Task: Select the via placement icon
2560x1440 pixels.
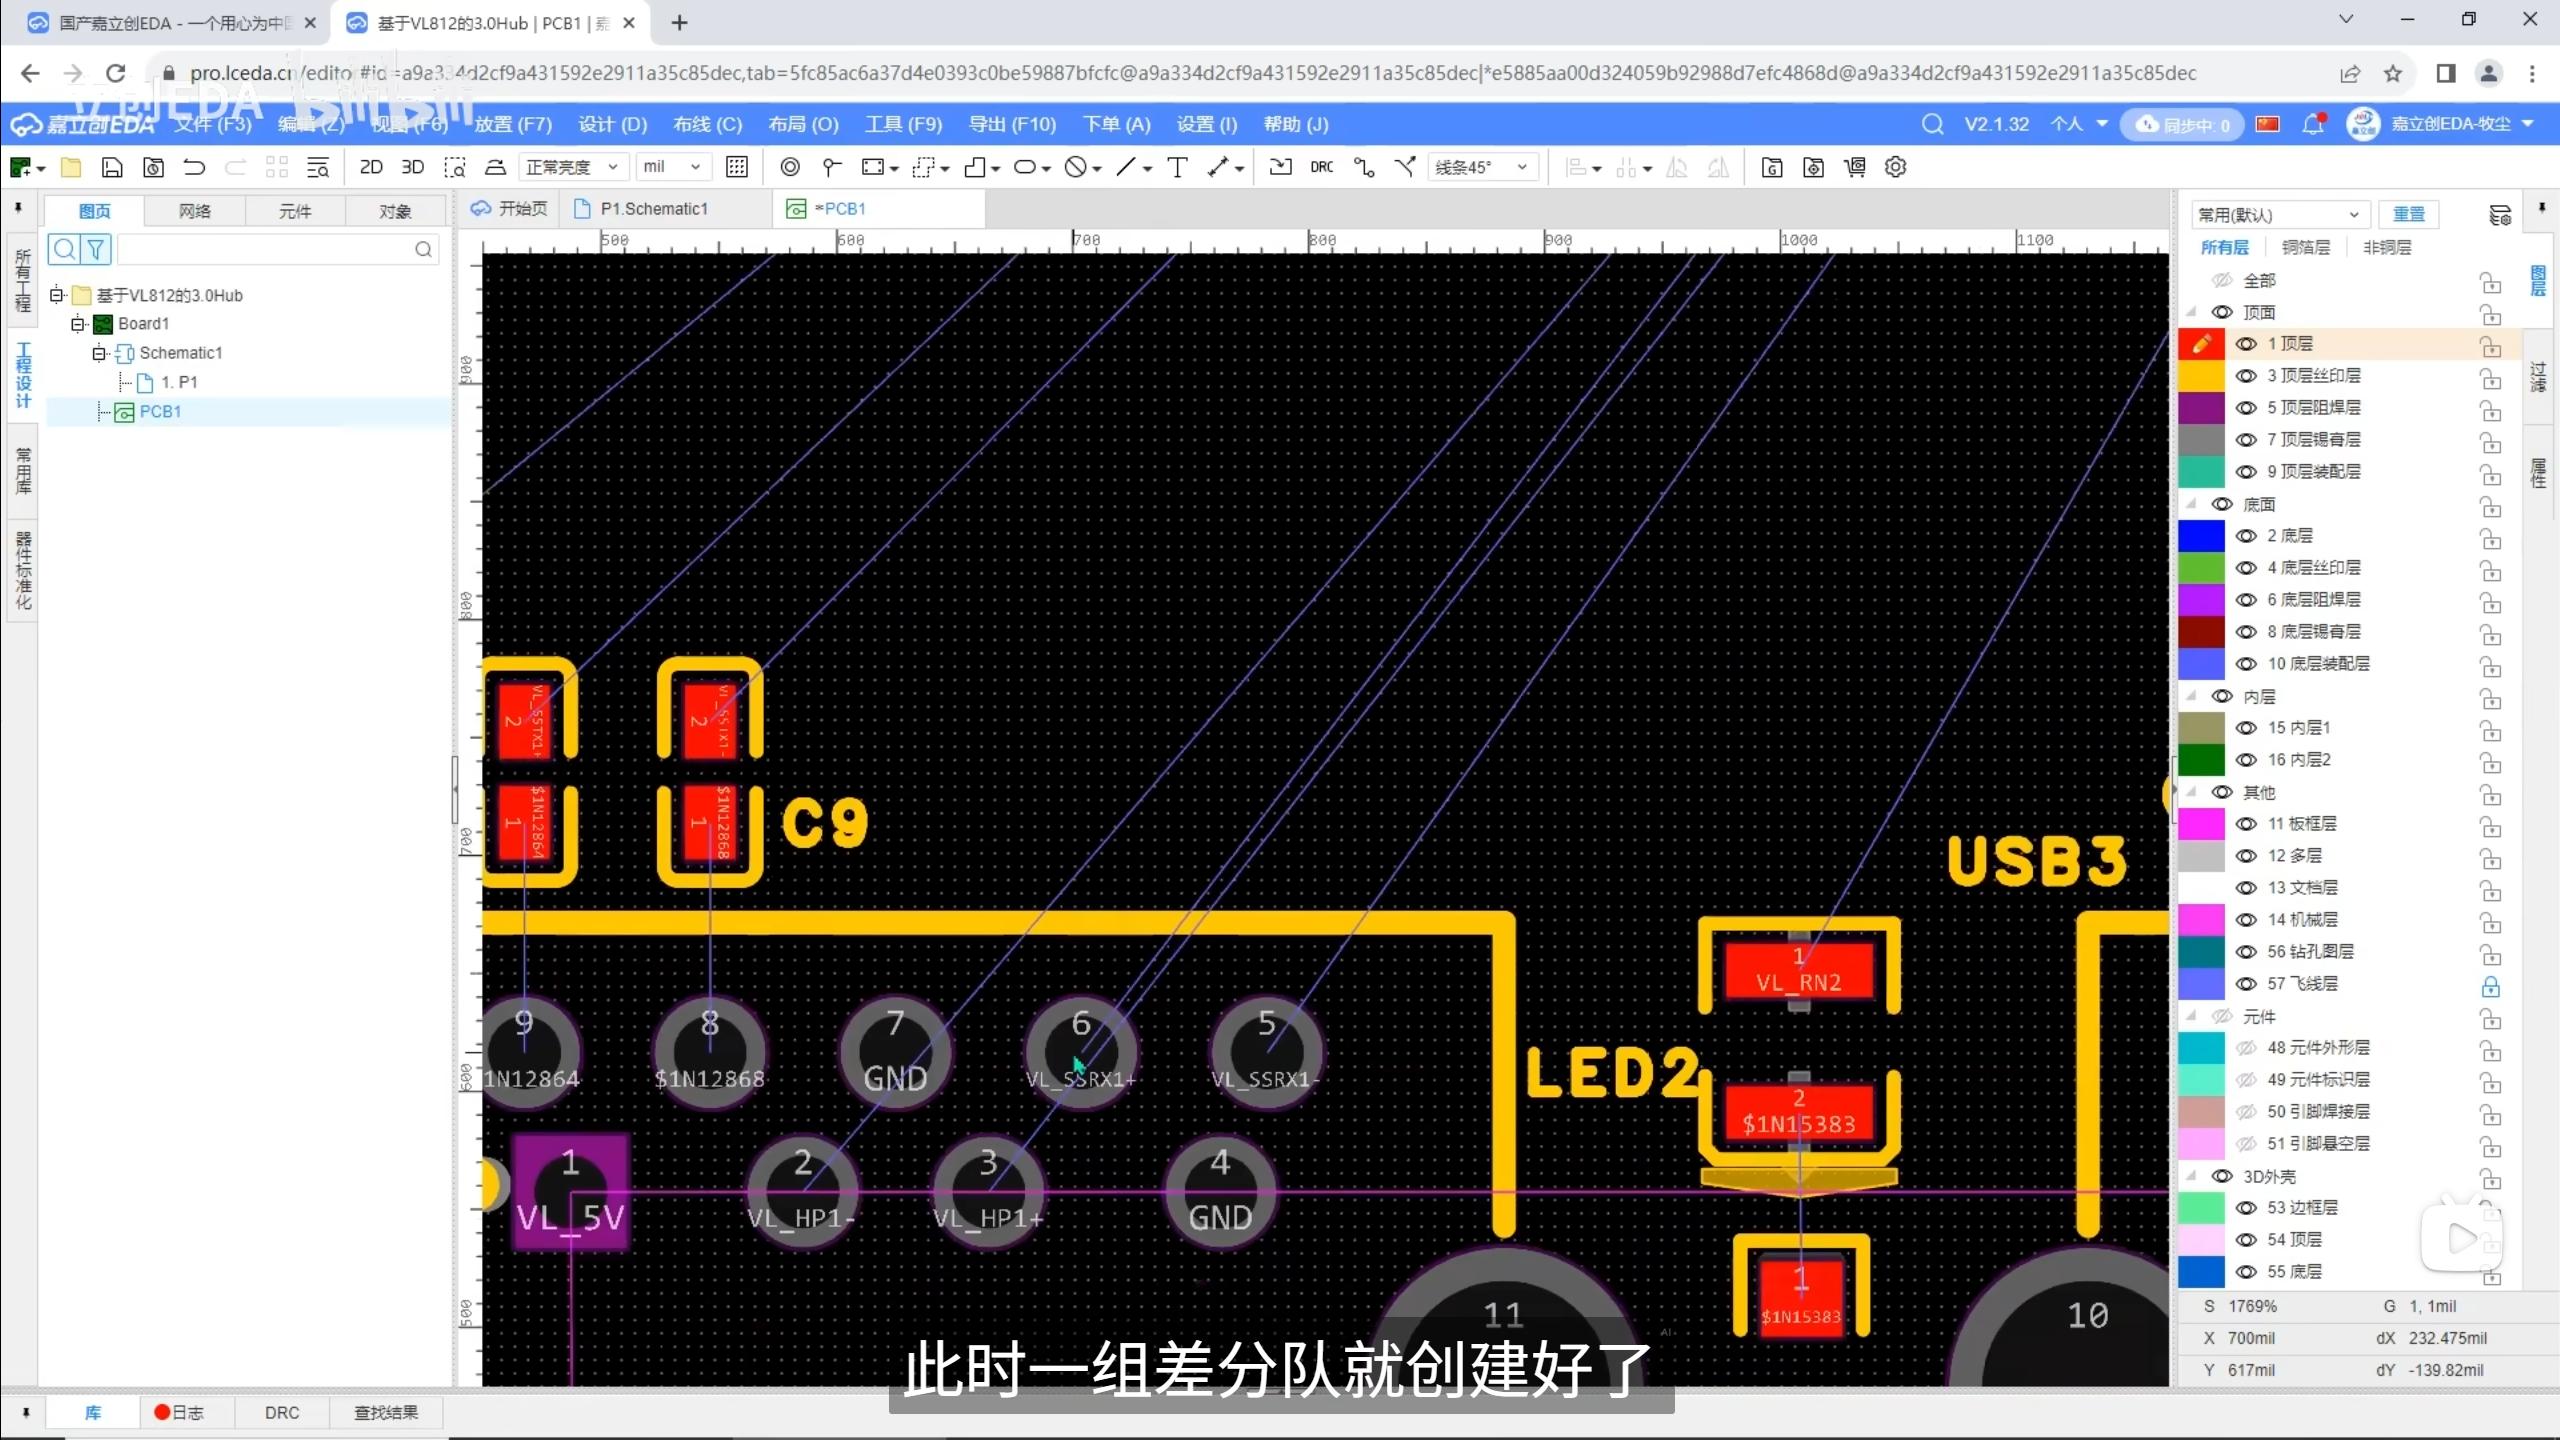Action: tap(789, 167)
